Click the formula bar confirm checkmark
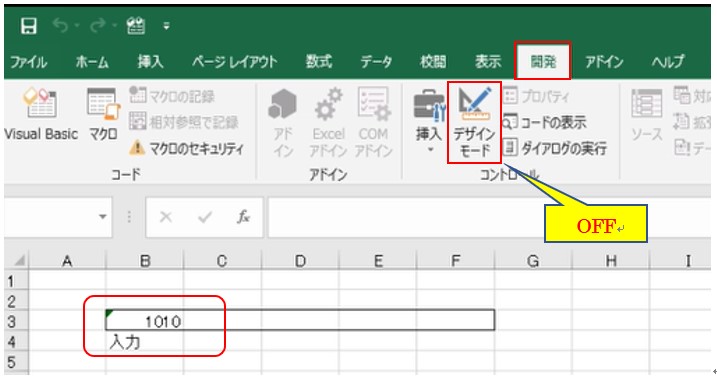Image resolution: width=717 pixels, height=380 pixels. click(205, 217)
